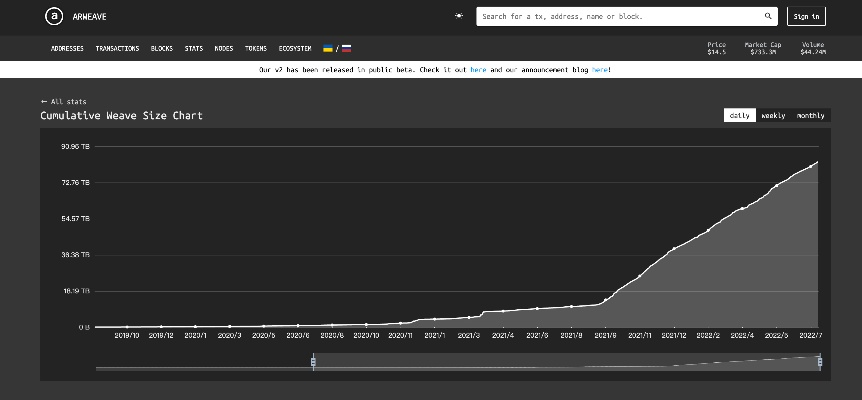Screen dimensions: 862x400
Task: Open the Stats menu item
Action: click(x=193, y=48)
